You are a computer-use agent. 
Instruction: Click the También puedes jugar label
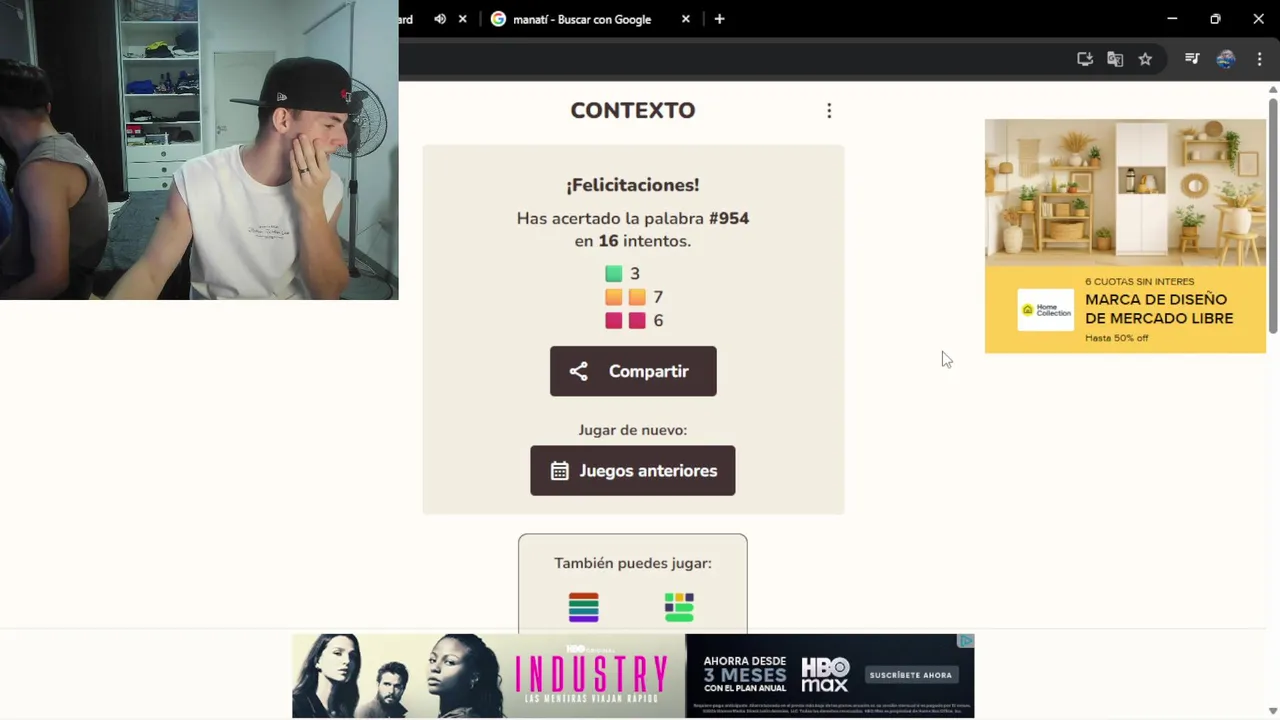coord(633,563)
